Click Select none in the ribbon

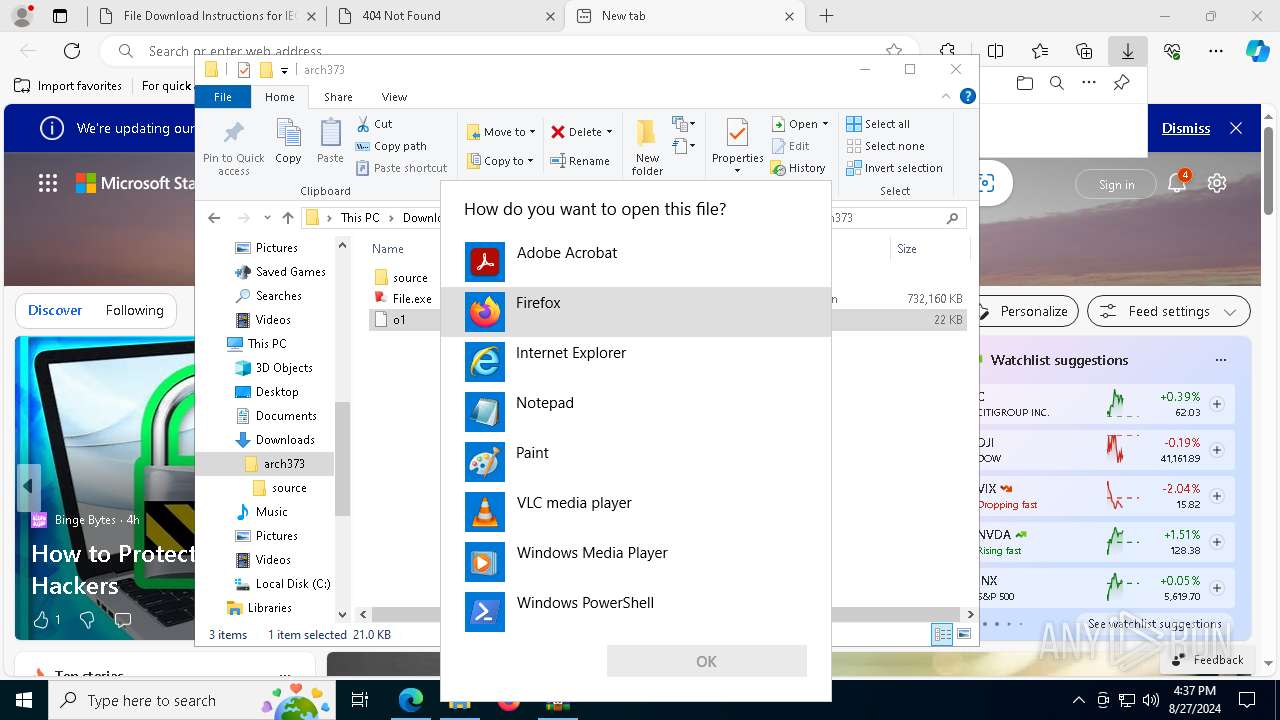click(x=885, y=146)
